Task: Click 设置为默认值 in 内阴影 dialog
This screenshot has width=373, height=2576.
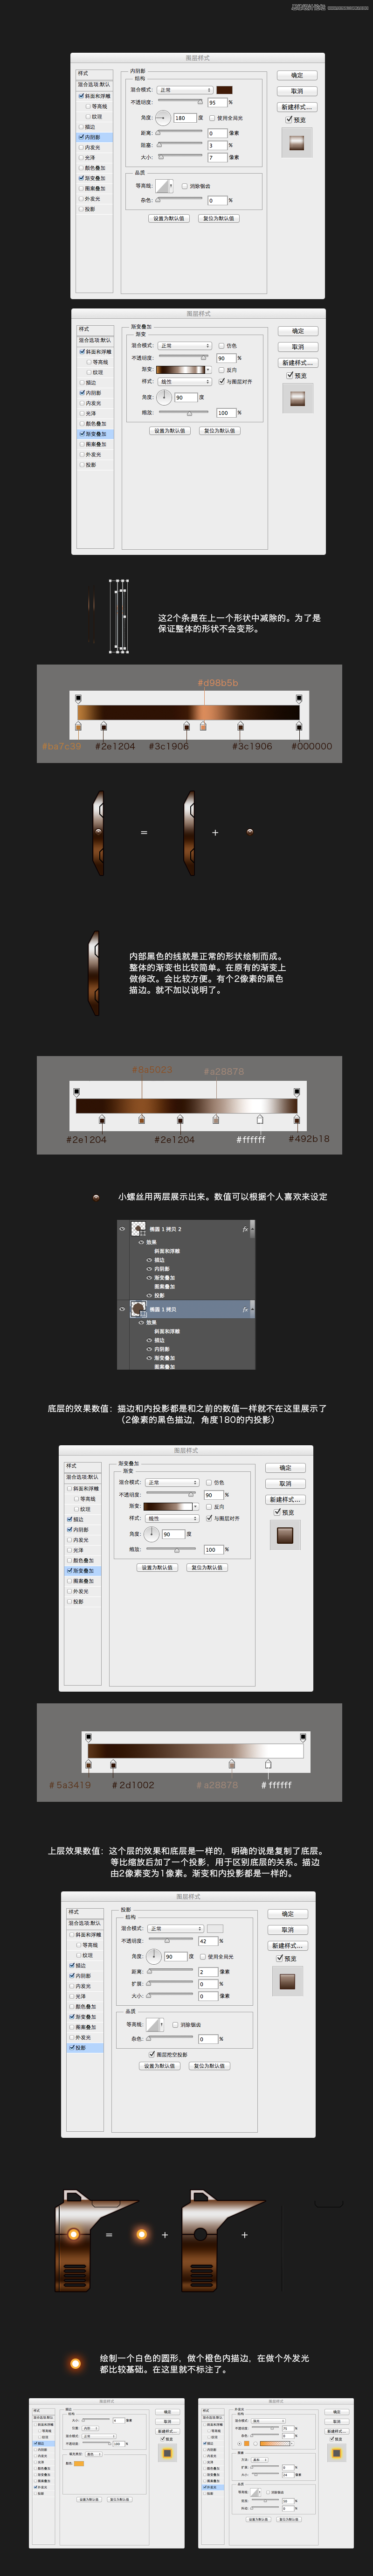Action: (x=169, y=218)
